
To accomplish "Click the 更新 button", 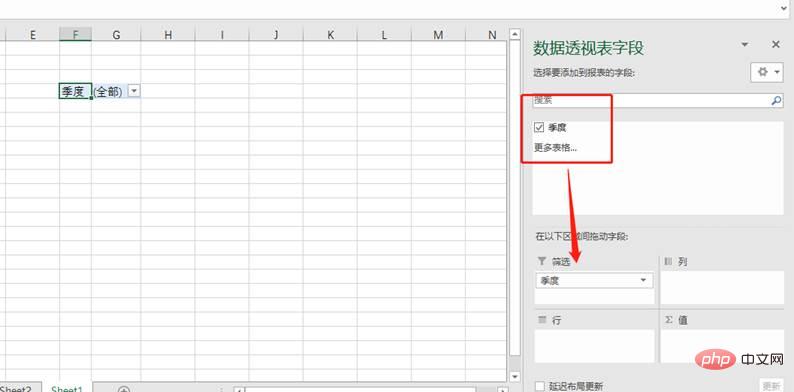I will click(x=771, y=386).
